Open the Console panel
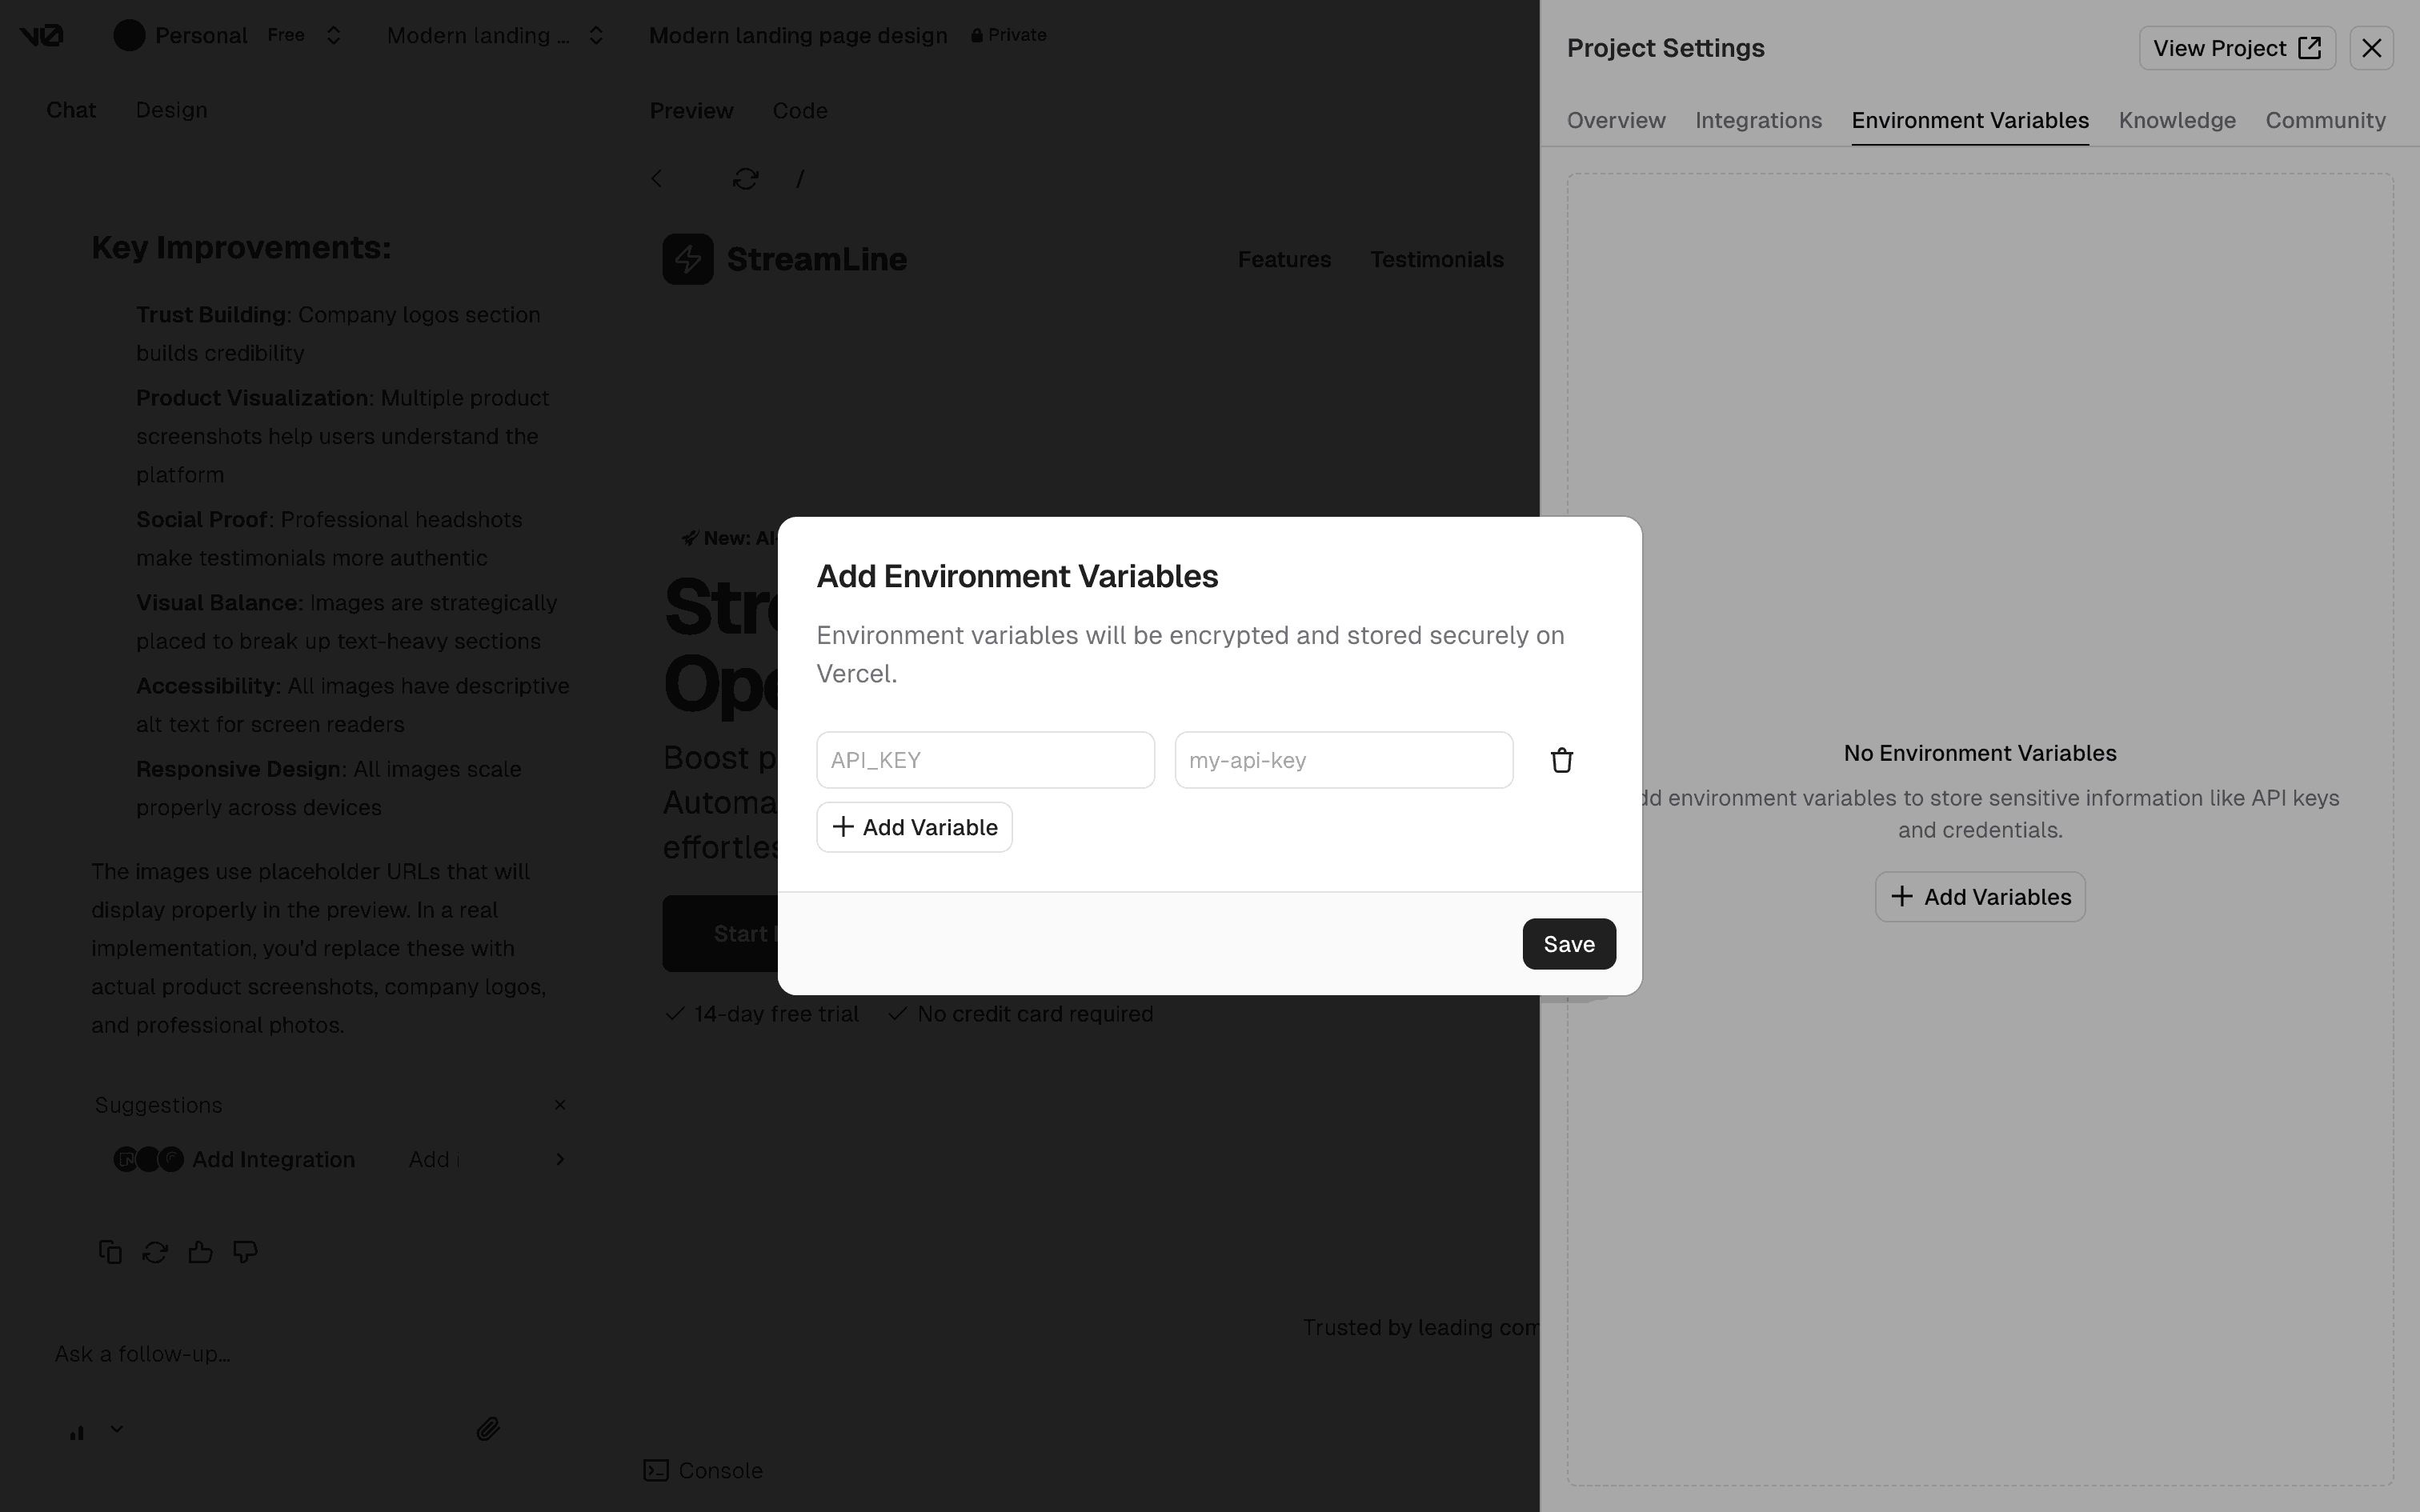Image resolution: width=2420 pixels, height=1512 pixels. tap(703, 1470)
